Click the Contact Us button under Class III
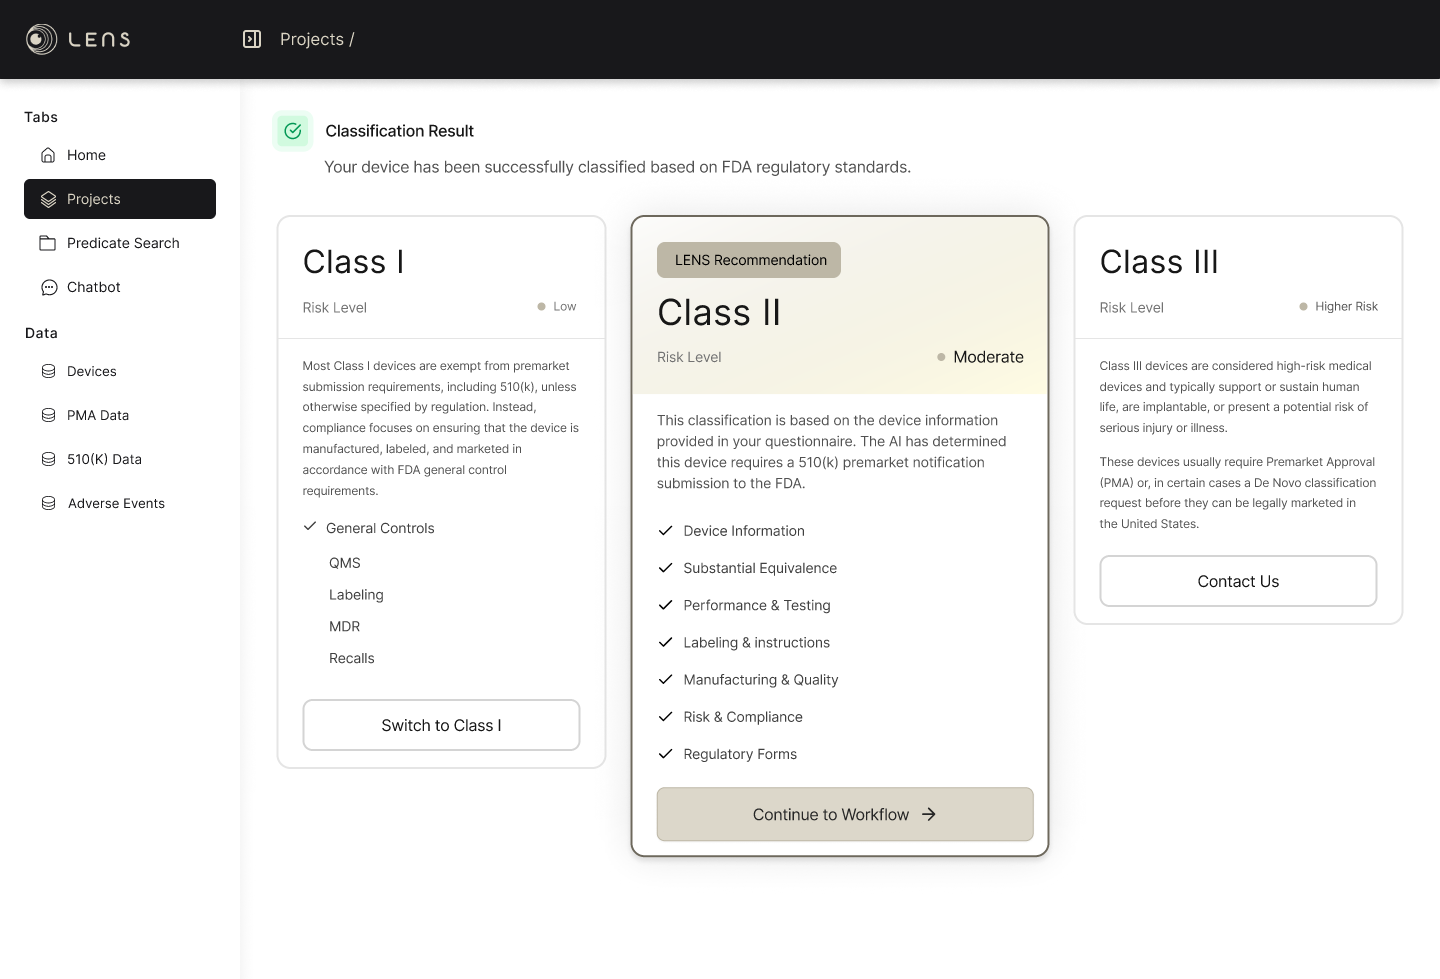 click(1238, 581)
